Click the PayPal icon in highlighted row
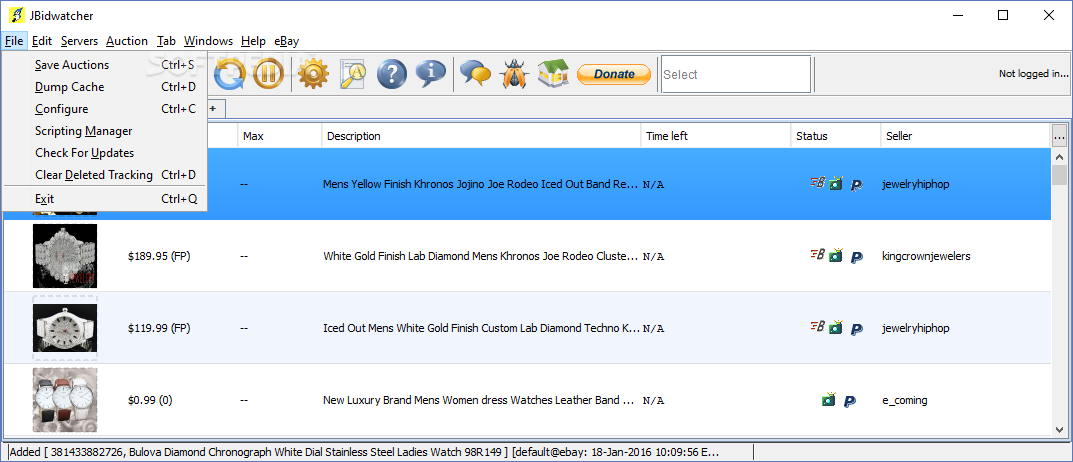Image resolution: width=1073 pixels, height=462 pixels. click(x=856, y=185)
